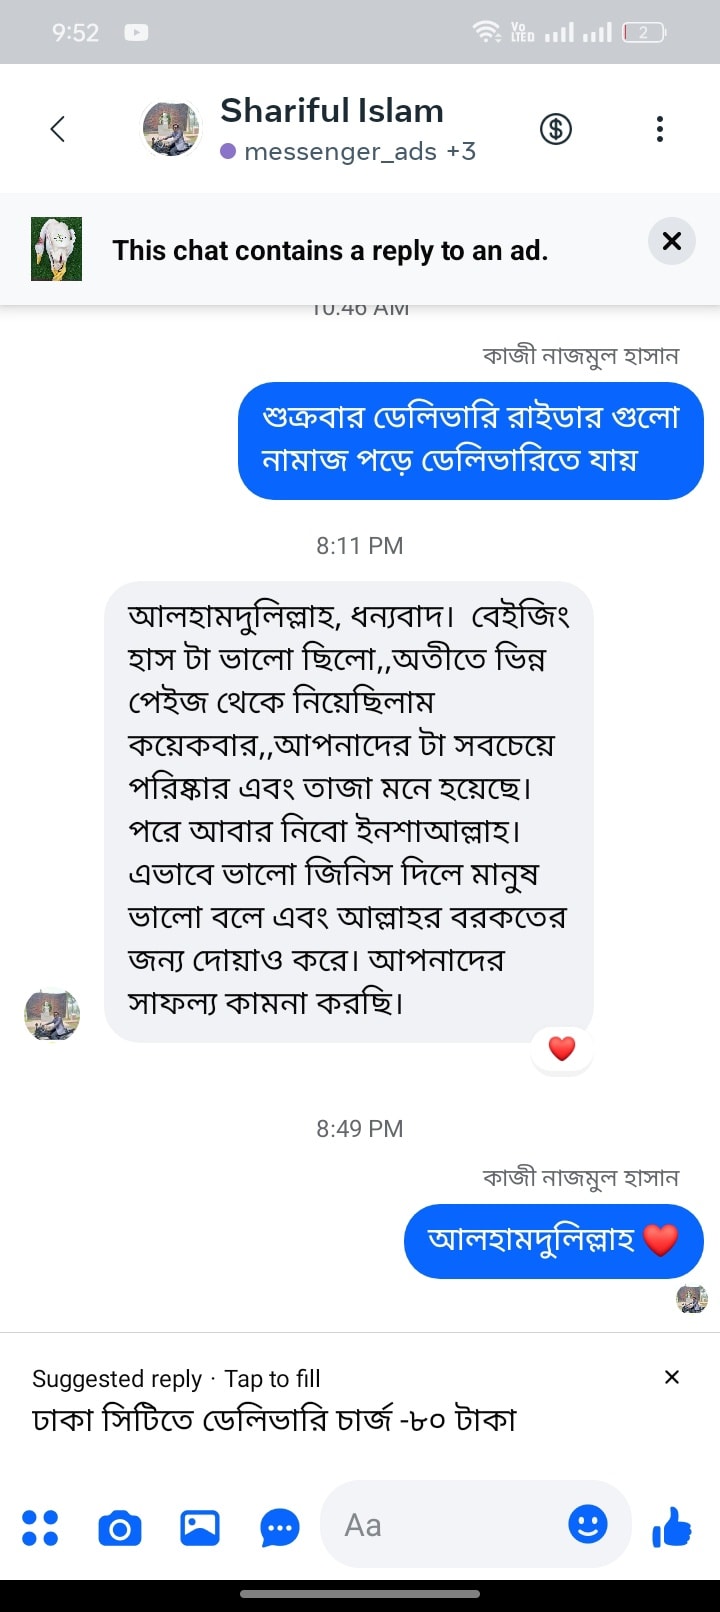Open the three-dot more options menu
This screenshot has width=720, height=1612.
pyautogui.click(x=660, y=129)
